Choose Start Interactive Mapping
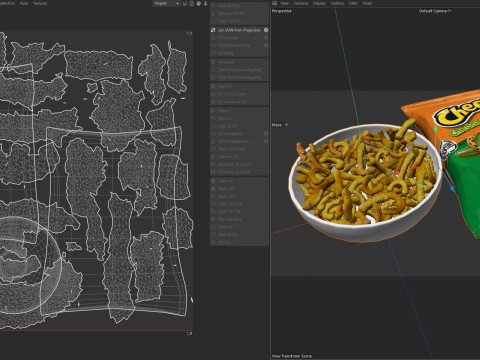Image resolution: width=480 pixels, height=360 pixels. coord(239,70)
